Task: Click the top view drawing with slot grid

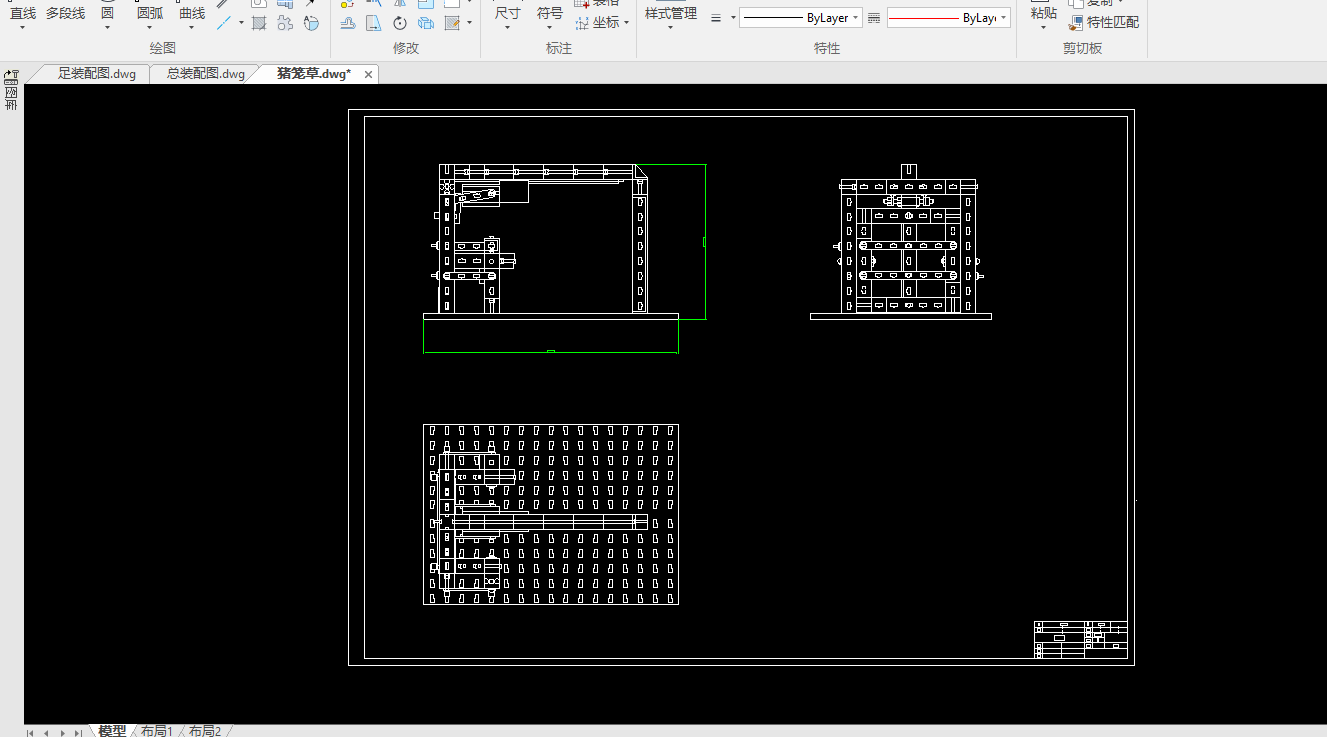Action: [551, 514]
